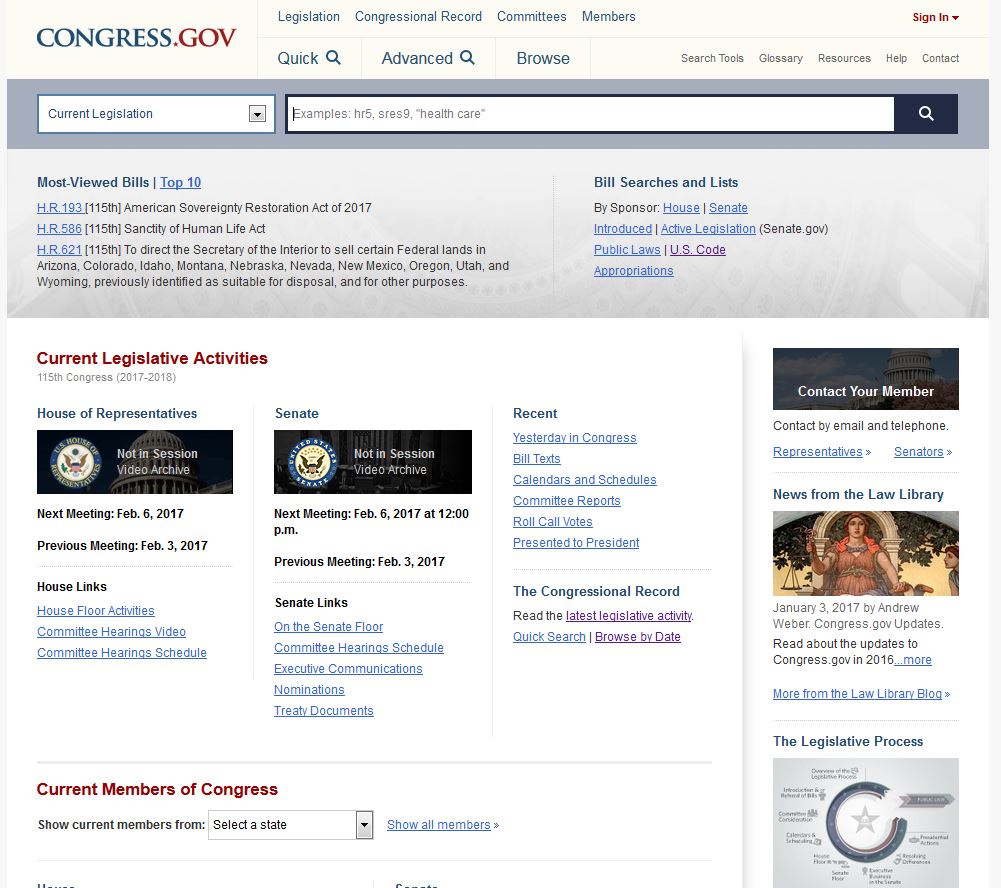The height and width of the screenshot is (888, 1001).
Task: View Roll Call Votes
Action: [552, 521]
